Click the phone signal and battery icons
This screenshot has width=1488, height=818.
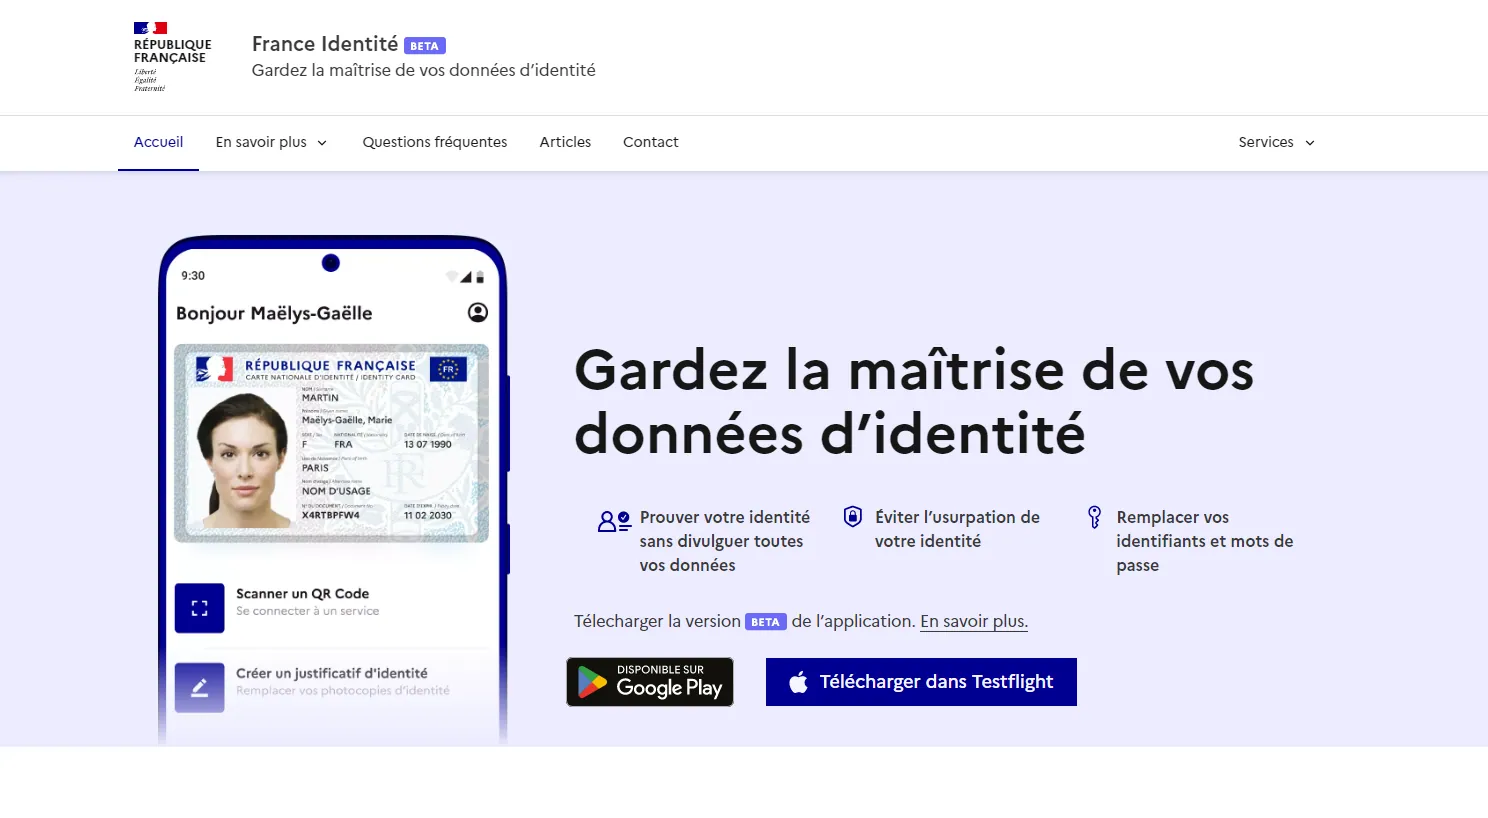click(465, 276)
